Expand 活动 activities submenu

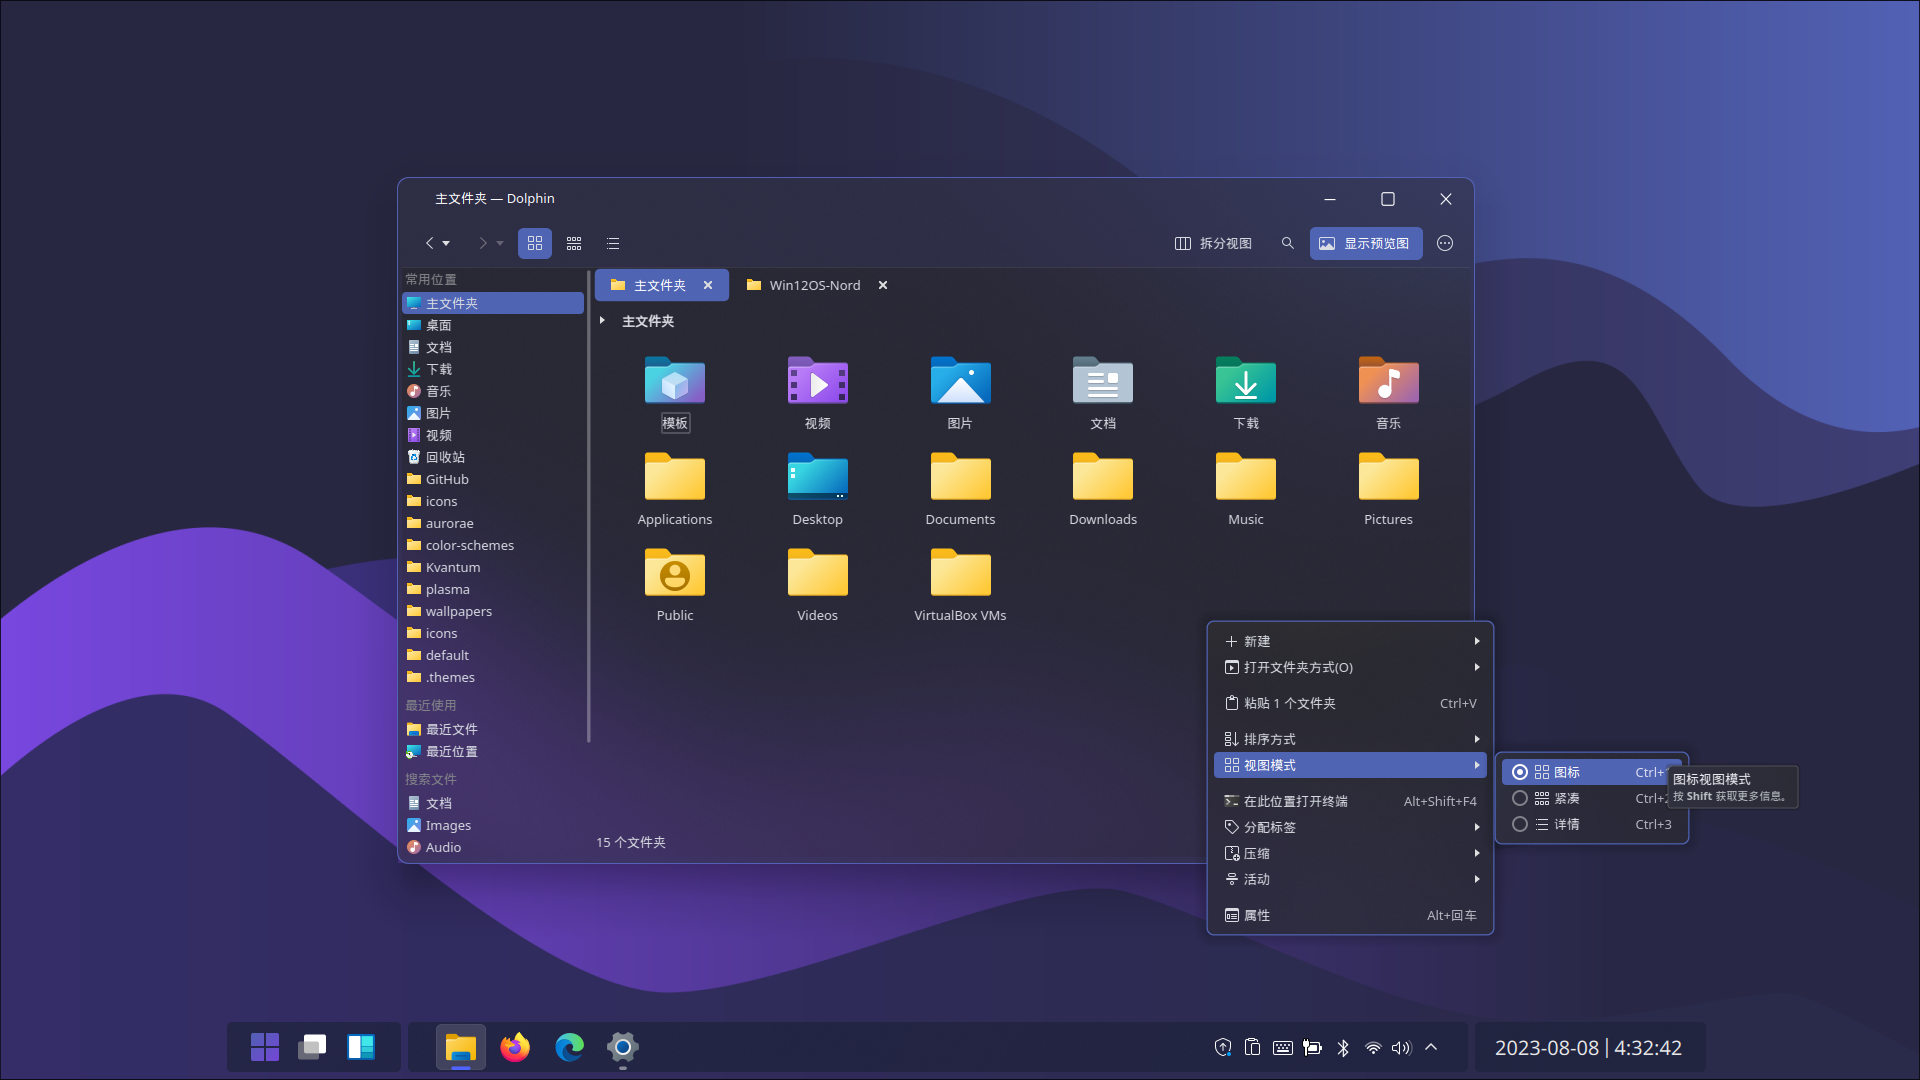[x=1350, y=879]
